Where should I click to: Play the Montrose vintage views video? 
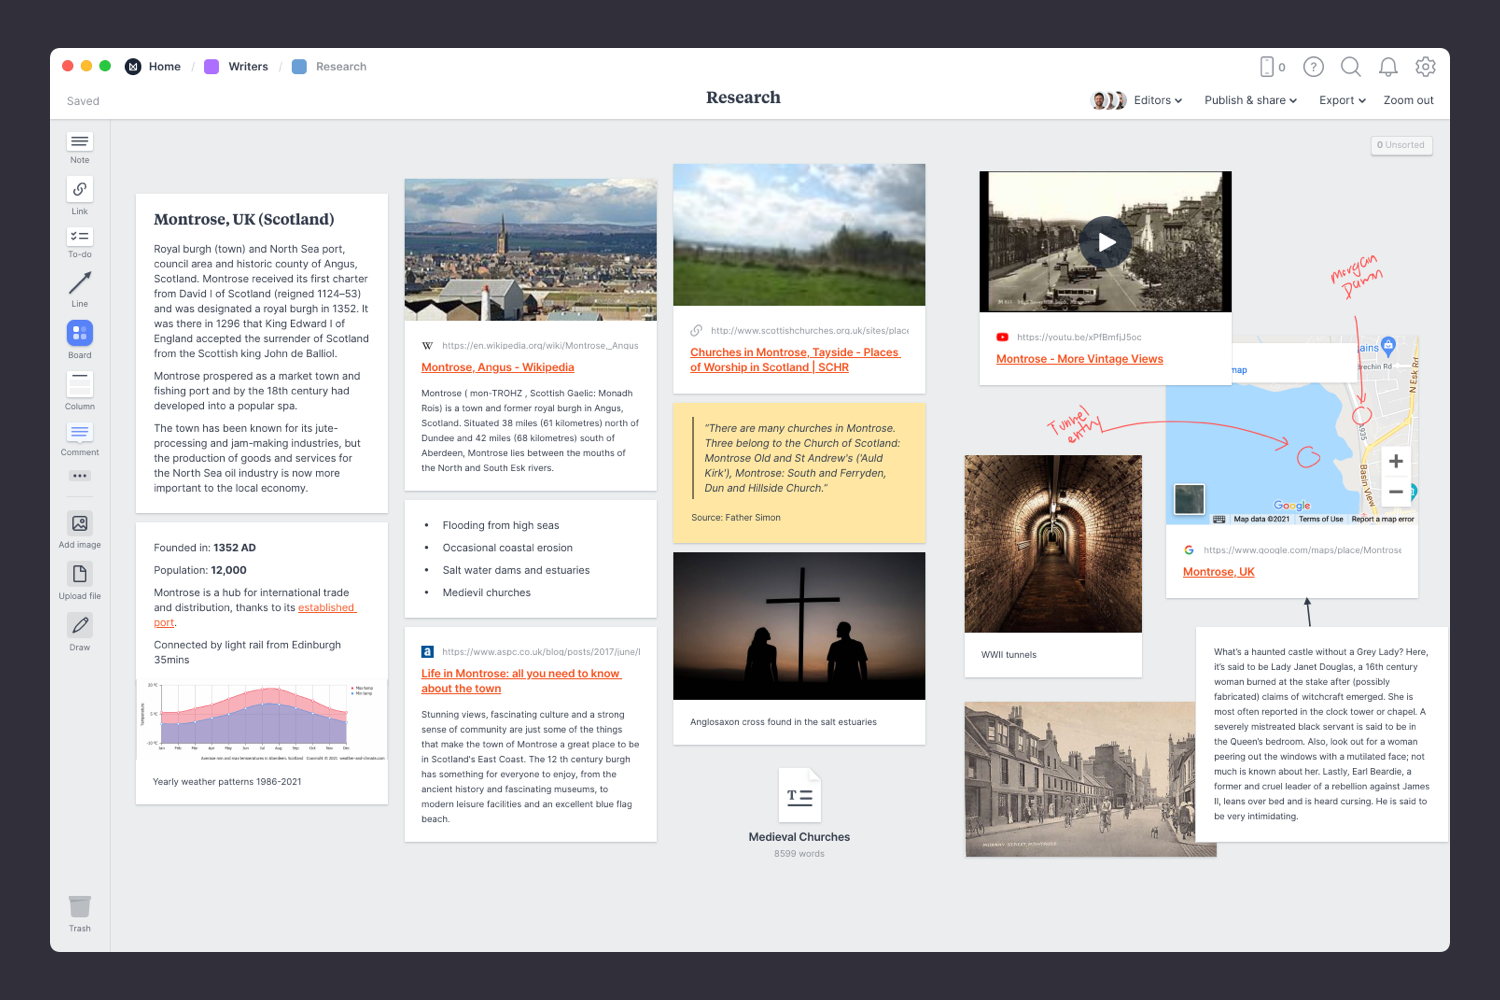(1105, 241)
